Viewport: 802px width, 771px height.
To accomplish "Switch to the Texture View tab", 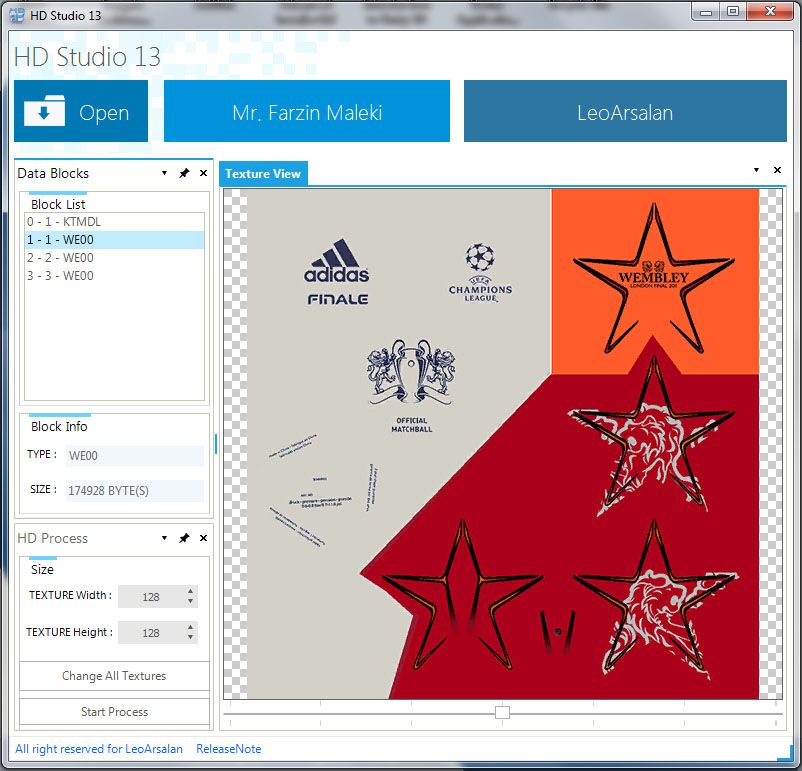I will 263,174.
